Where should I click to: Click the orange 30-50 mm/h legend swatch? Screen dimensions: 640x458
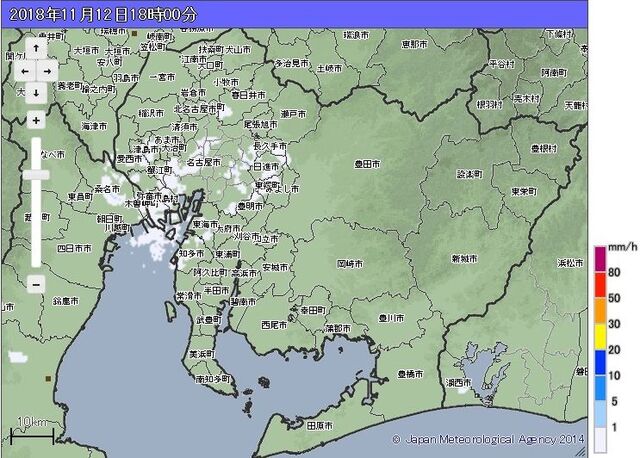pyautogui.click(x=600, y=311)
